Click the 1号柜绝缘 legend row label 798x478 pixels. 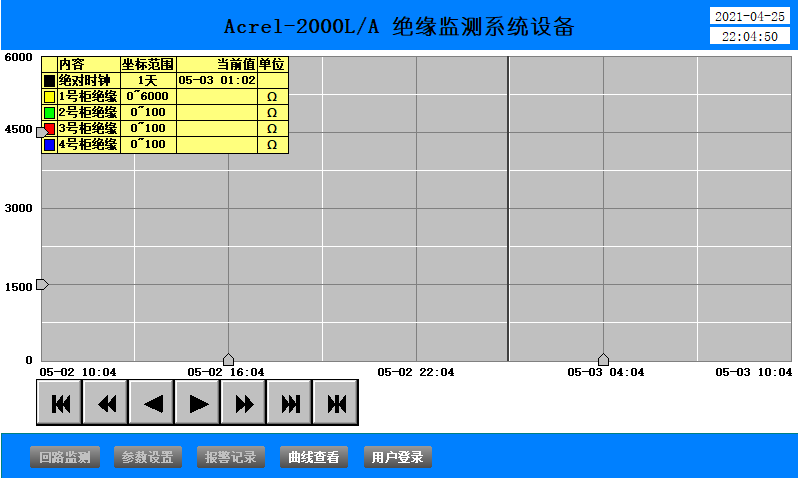tap(88, 96)
